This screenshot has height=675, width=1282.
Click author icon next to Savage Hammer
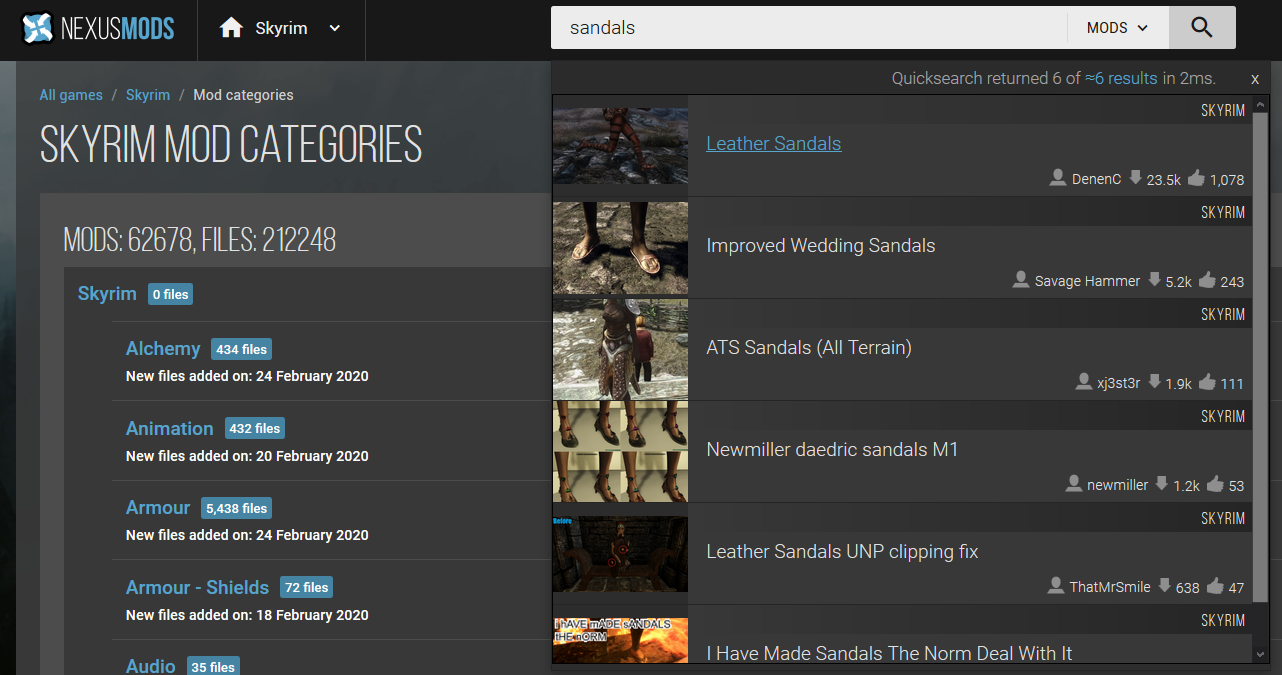click(x=1021, y=280)
